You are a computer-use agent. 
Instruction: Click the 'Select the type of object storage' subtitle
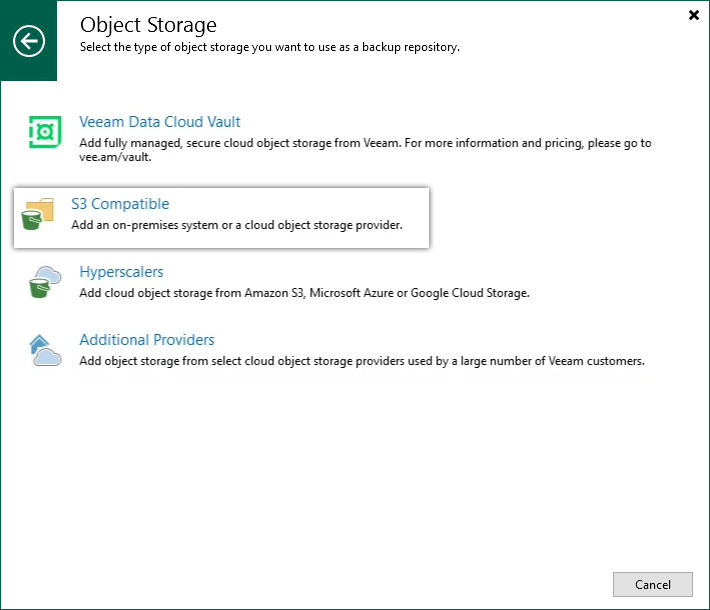(x=270, y=47)
